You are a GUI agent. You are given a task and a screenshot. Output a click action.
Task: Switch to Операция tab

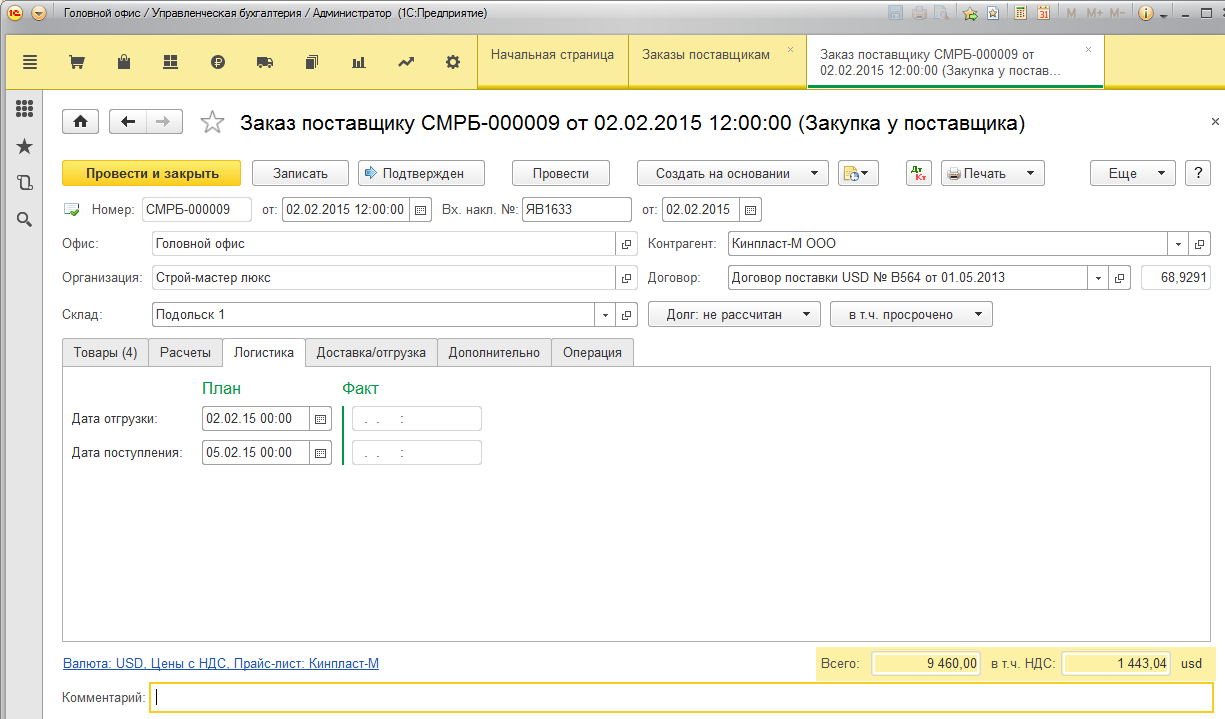tap(592, 352)
